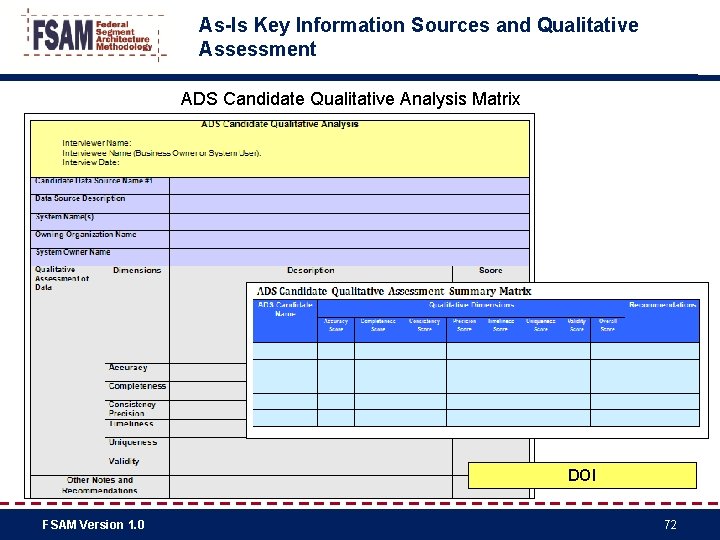Image resolution: width=720 pixels, height=540 pixels.
Task: Click the "Other Notes and Recommendations" label
Action: point(100,485)
